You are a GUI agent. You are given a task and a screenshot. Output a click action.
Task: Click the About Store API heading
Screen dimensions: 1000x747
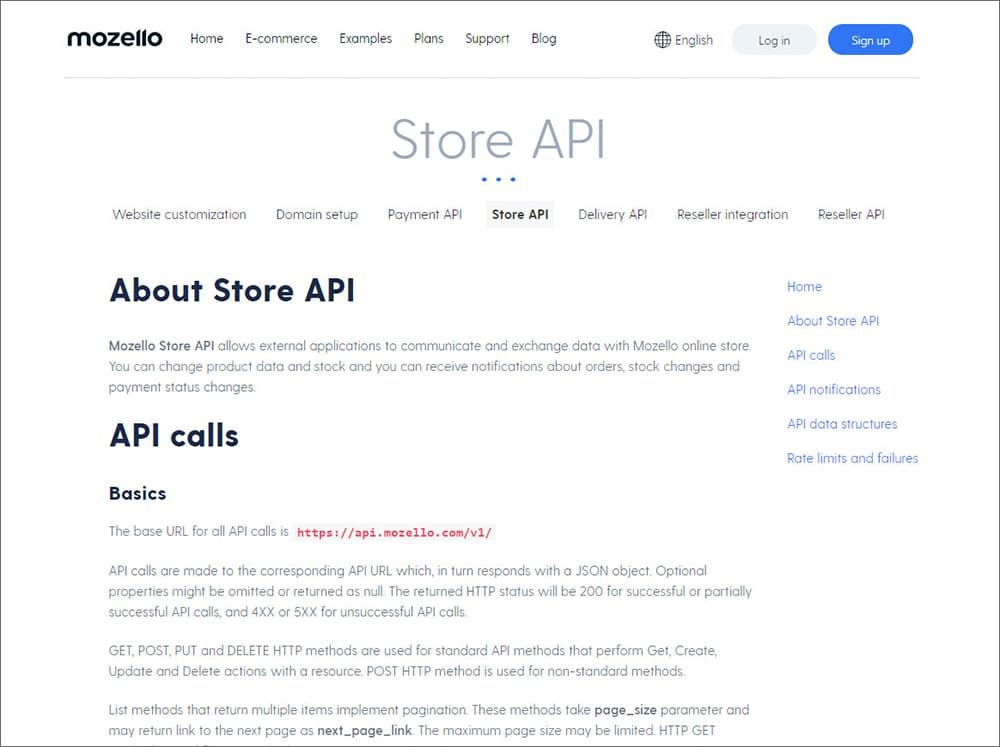point(232,290)
